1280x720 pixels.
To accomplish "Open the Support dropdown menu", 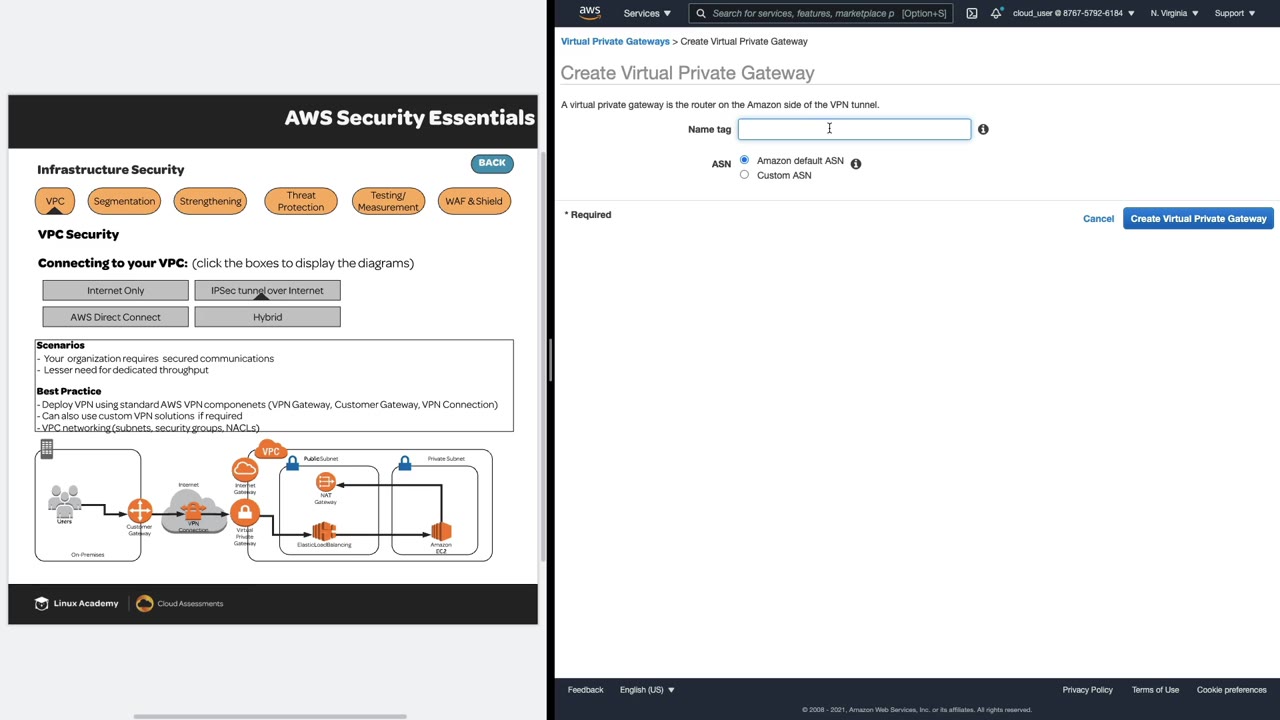I will [x=1234, y=13].
